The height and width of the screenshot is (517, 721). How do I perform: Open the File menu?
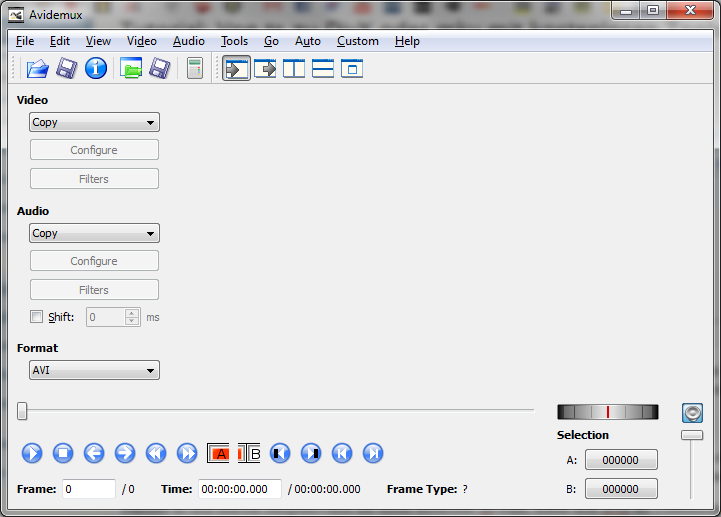point(25,41)
